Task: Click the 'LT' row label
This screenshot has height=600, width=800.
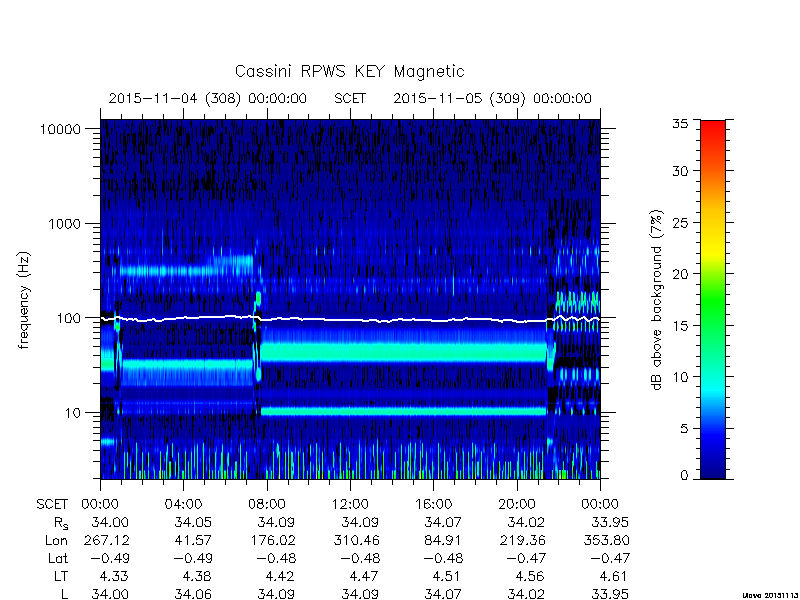Action: coord(61,577)
